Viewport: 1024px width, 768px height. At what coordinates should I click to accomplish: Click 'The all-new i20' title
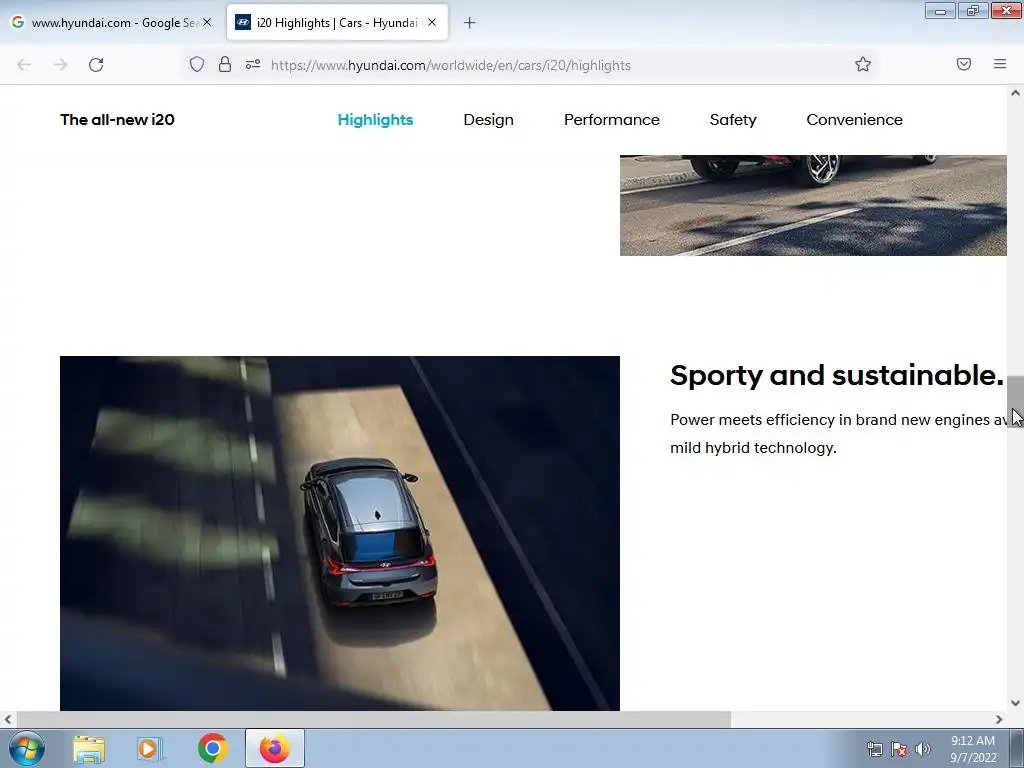click(x=118, y=120)
